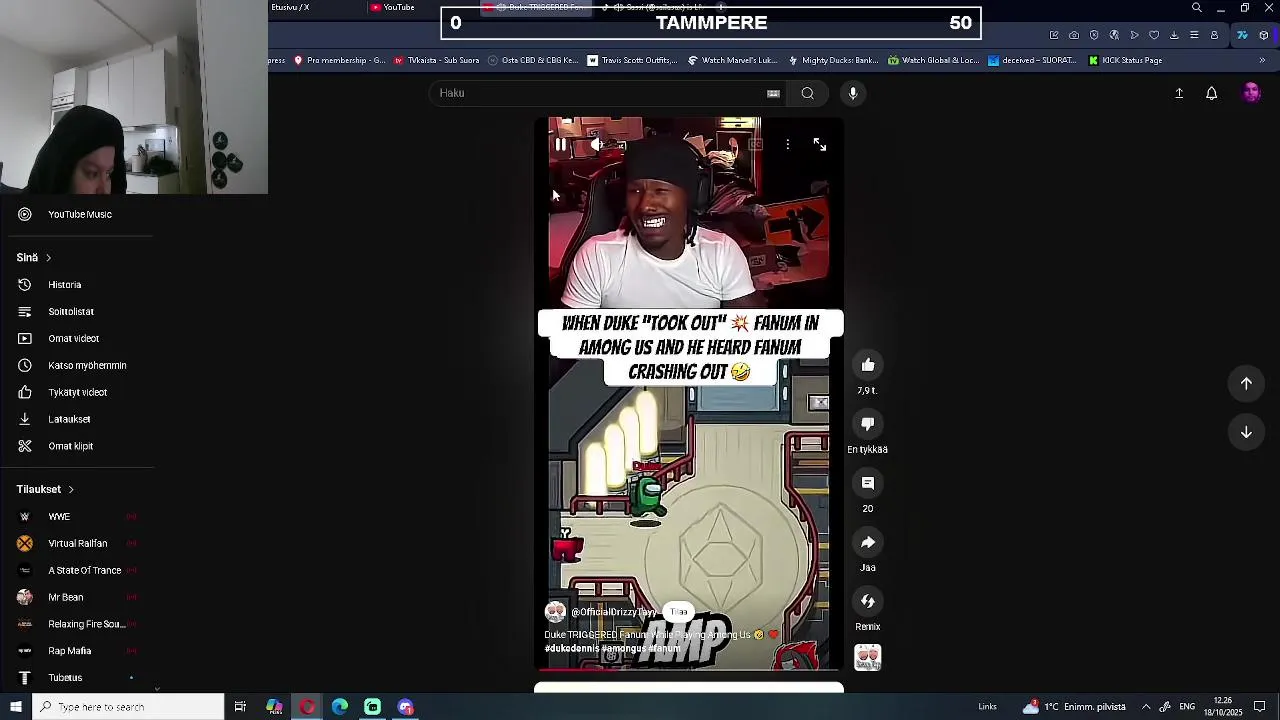
Task: Open Windows Start menu
Action: pos(15,707)
